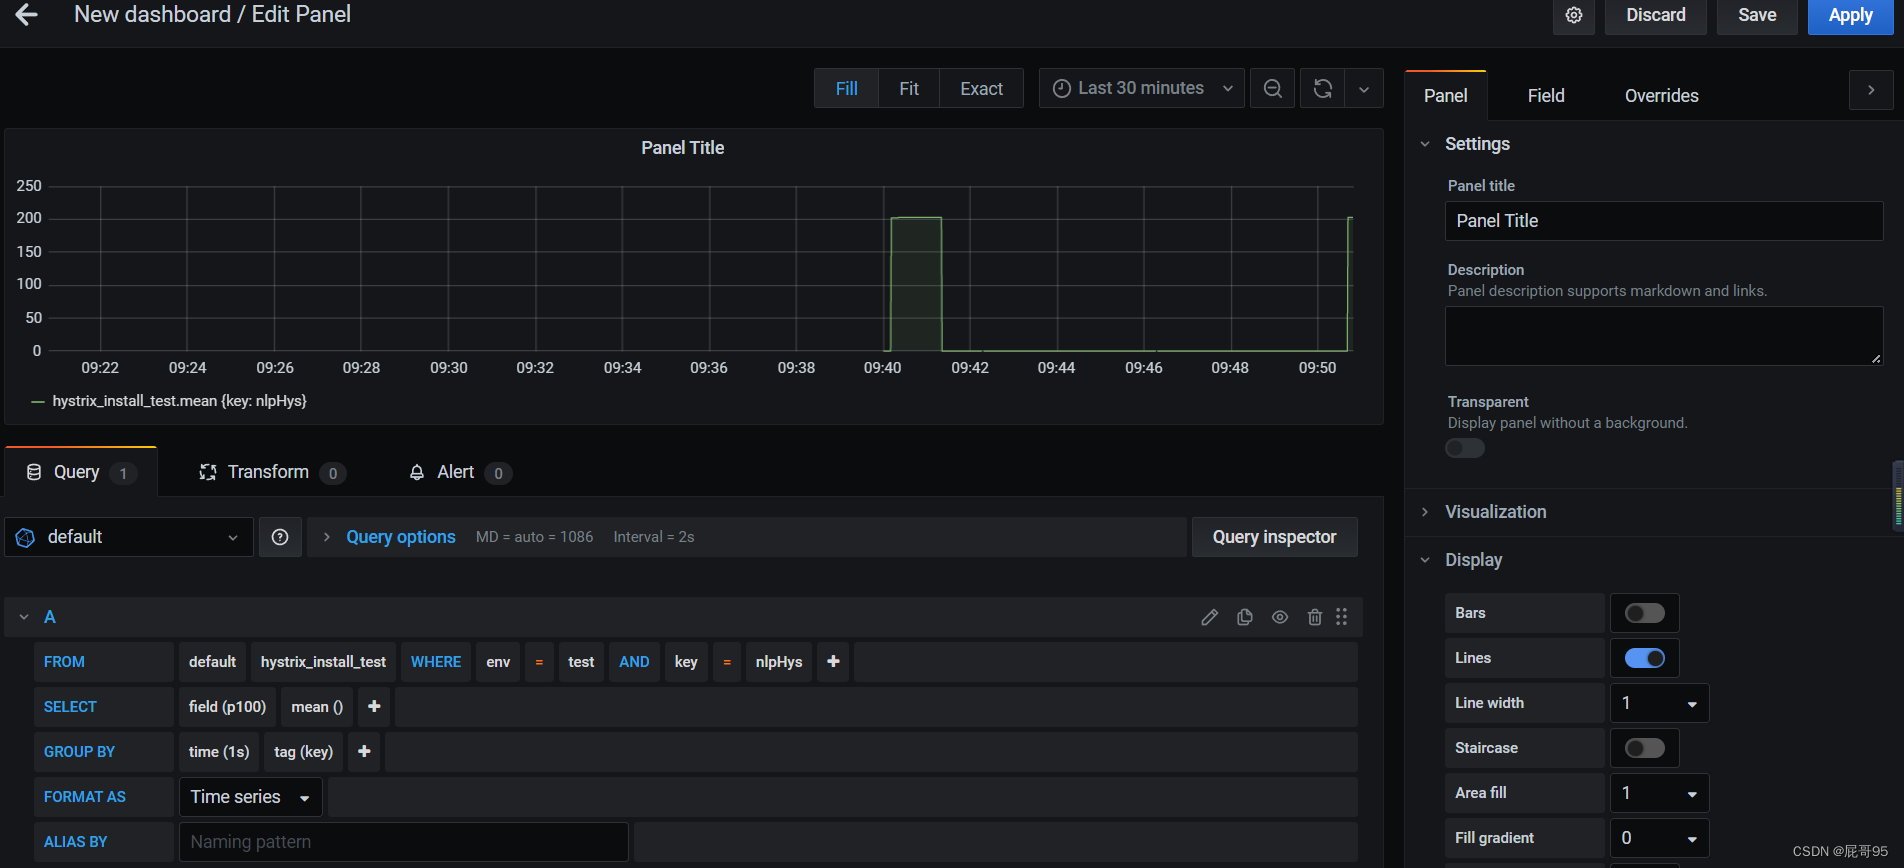Add a SELECT function with the plus button
1904x868 pixels.
click(374, 707)
